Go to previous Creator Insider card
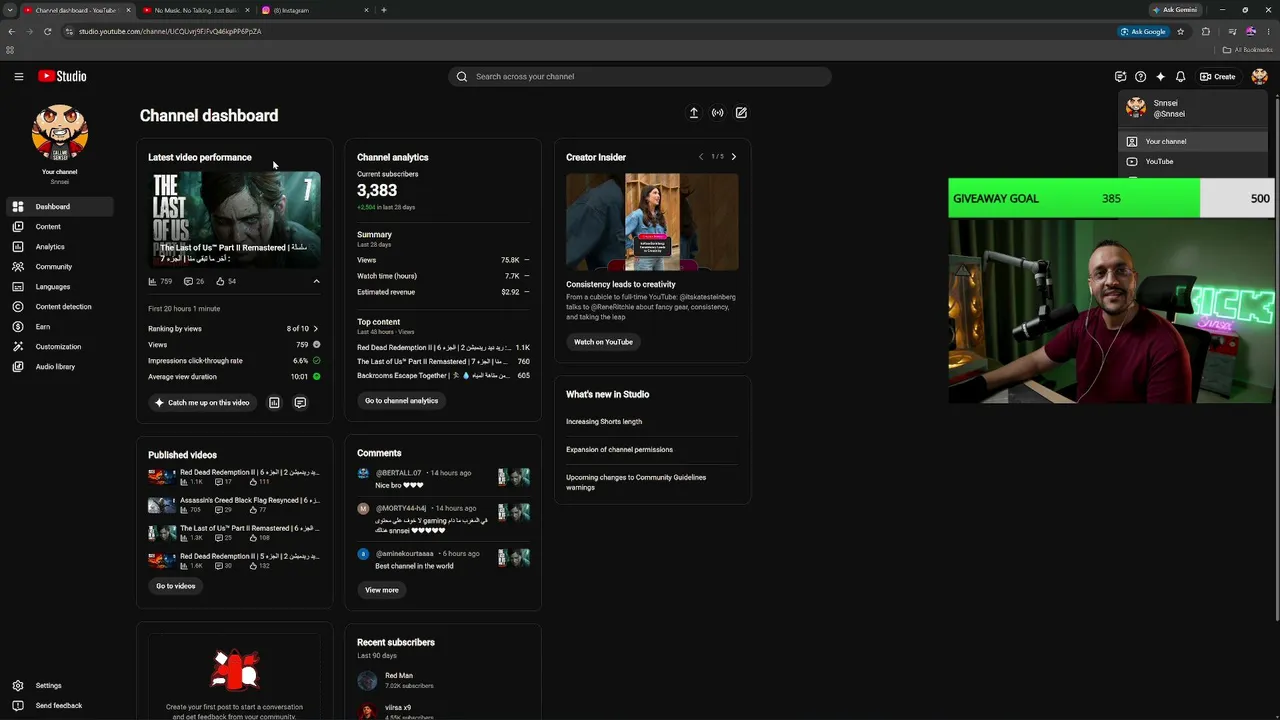This screenshot has height=720, width=1280. 701,157
